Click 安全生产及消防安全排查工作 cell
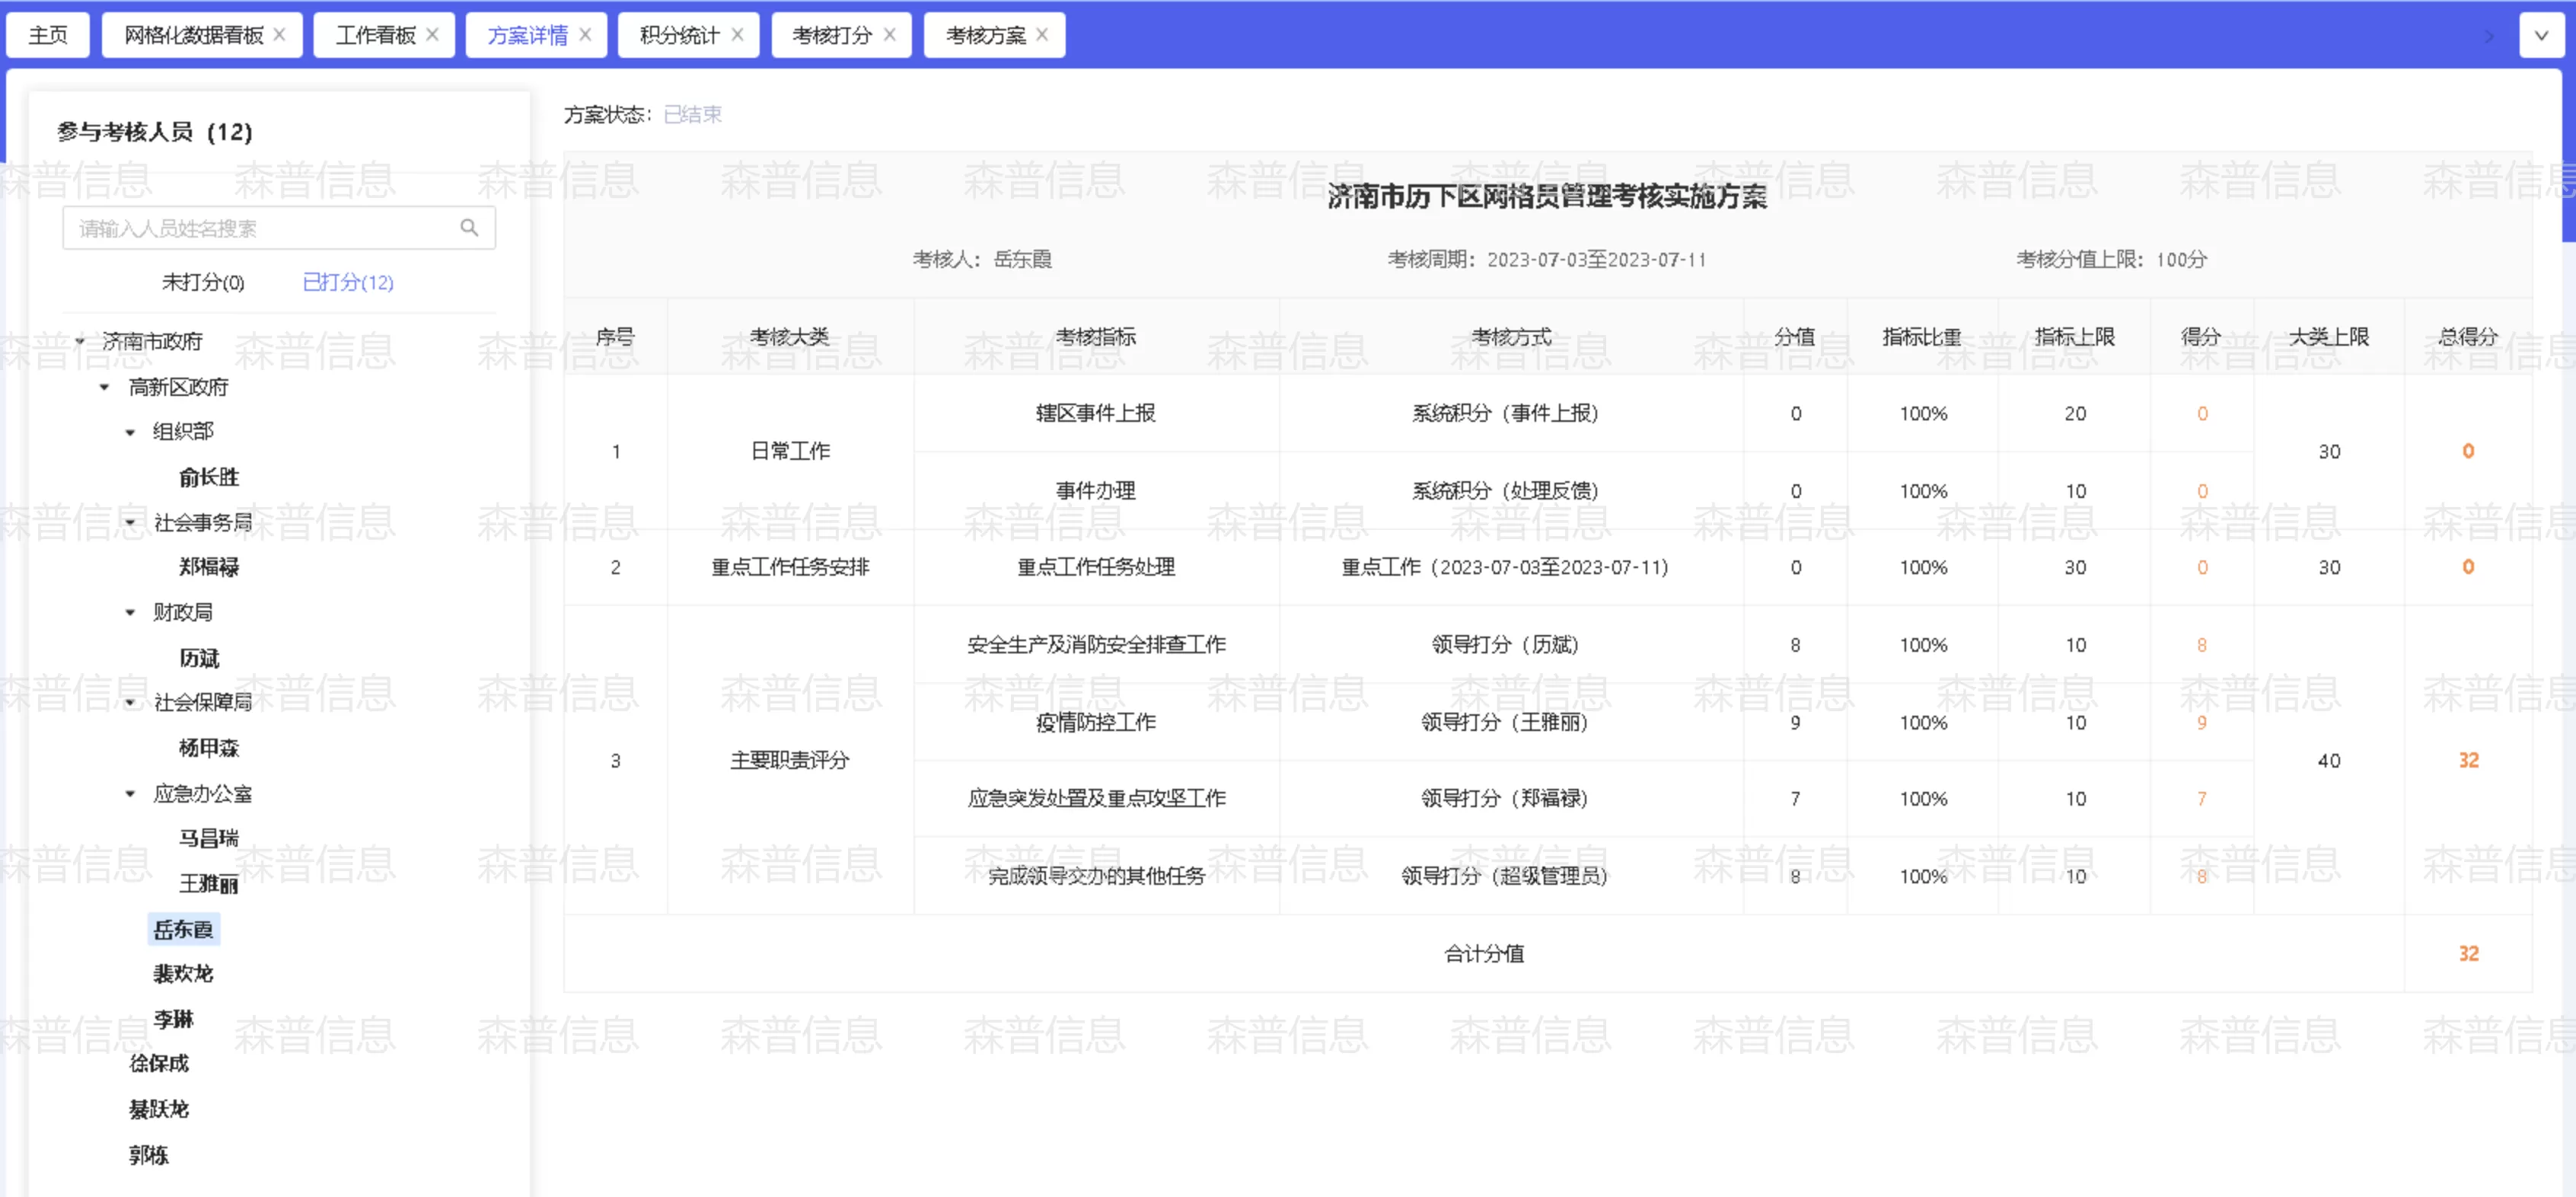Screen dimensions: 2576x1197 coord(1096,645)
